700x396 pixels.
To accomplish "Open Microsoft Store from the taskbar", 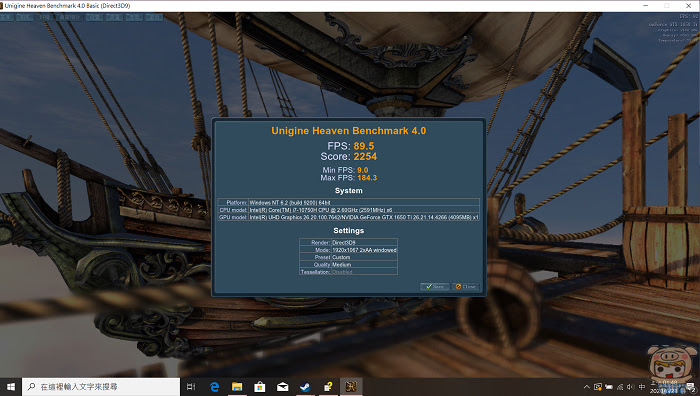I will click(x=260, y=387).
